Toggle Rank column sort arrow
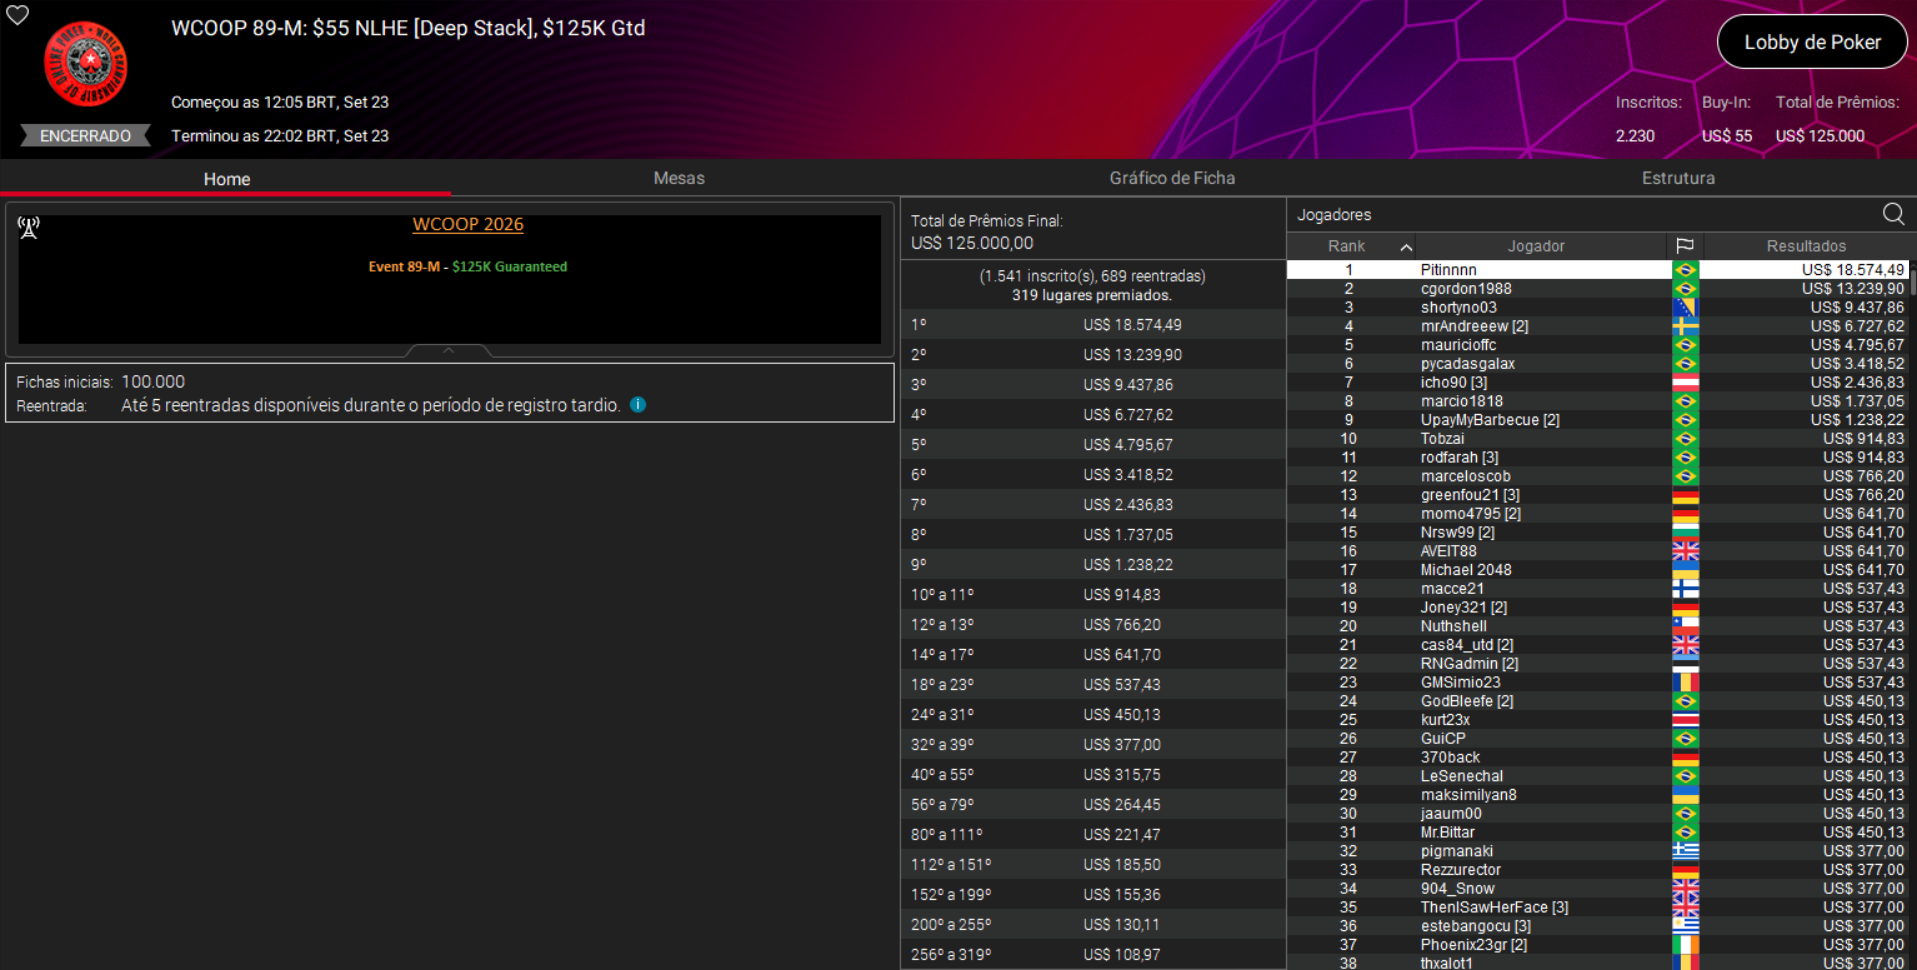The height and width of the screenshot is (970, 1917). (x=1406, y=247)
